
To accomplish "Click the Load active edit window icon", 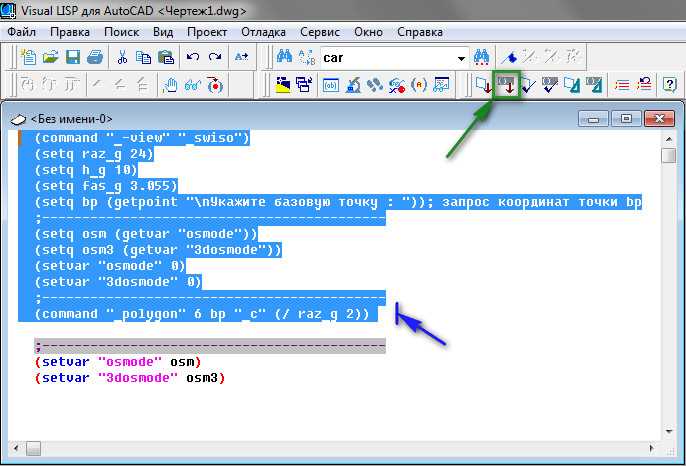I will (x=485, y=85).
